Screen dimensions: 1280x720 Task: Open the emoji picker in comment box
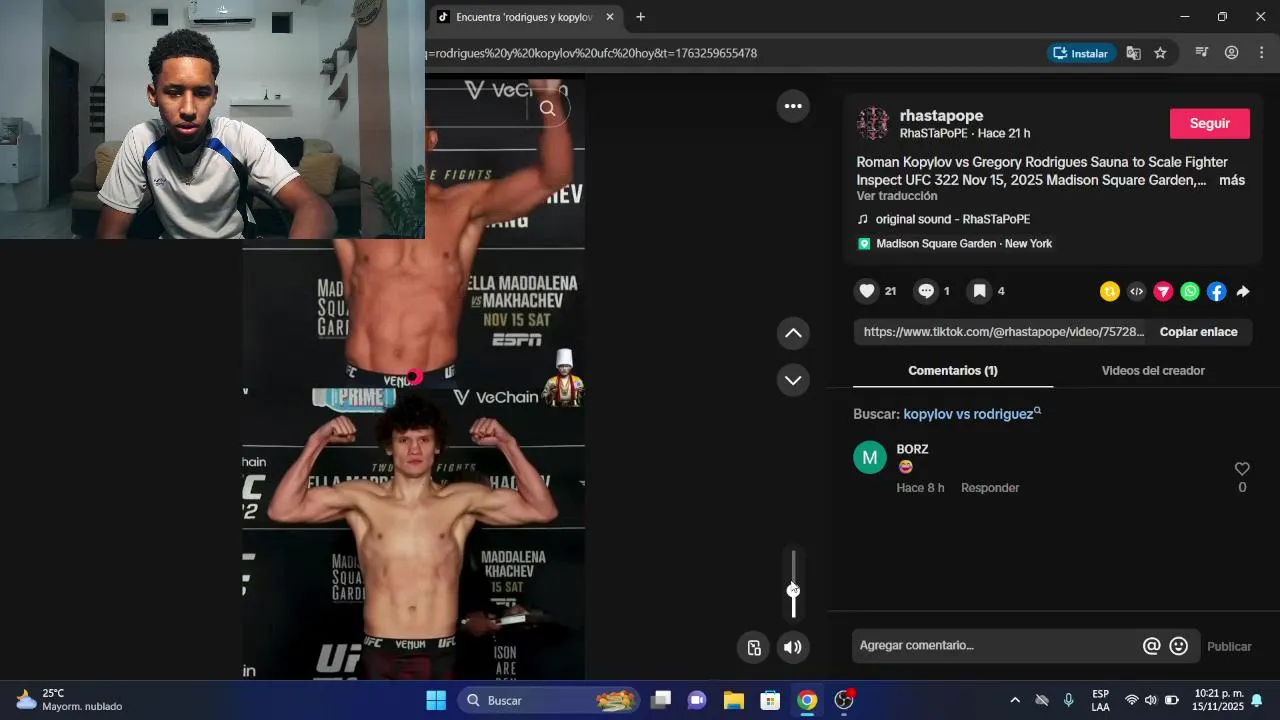1179,646
